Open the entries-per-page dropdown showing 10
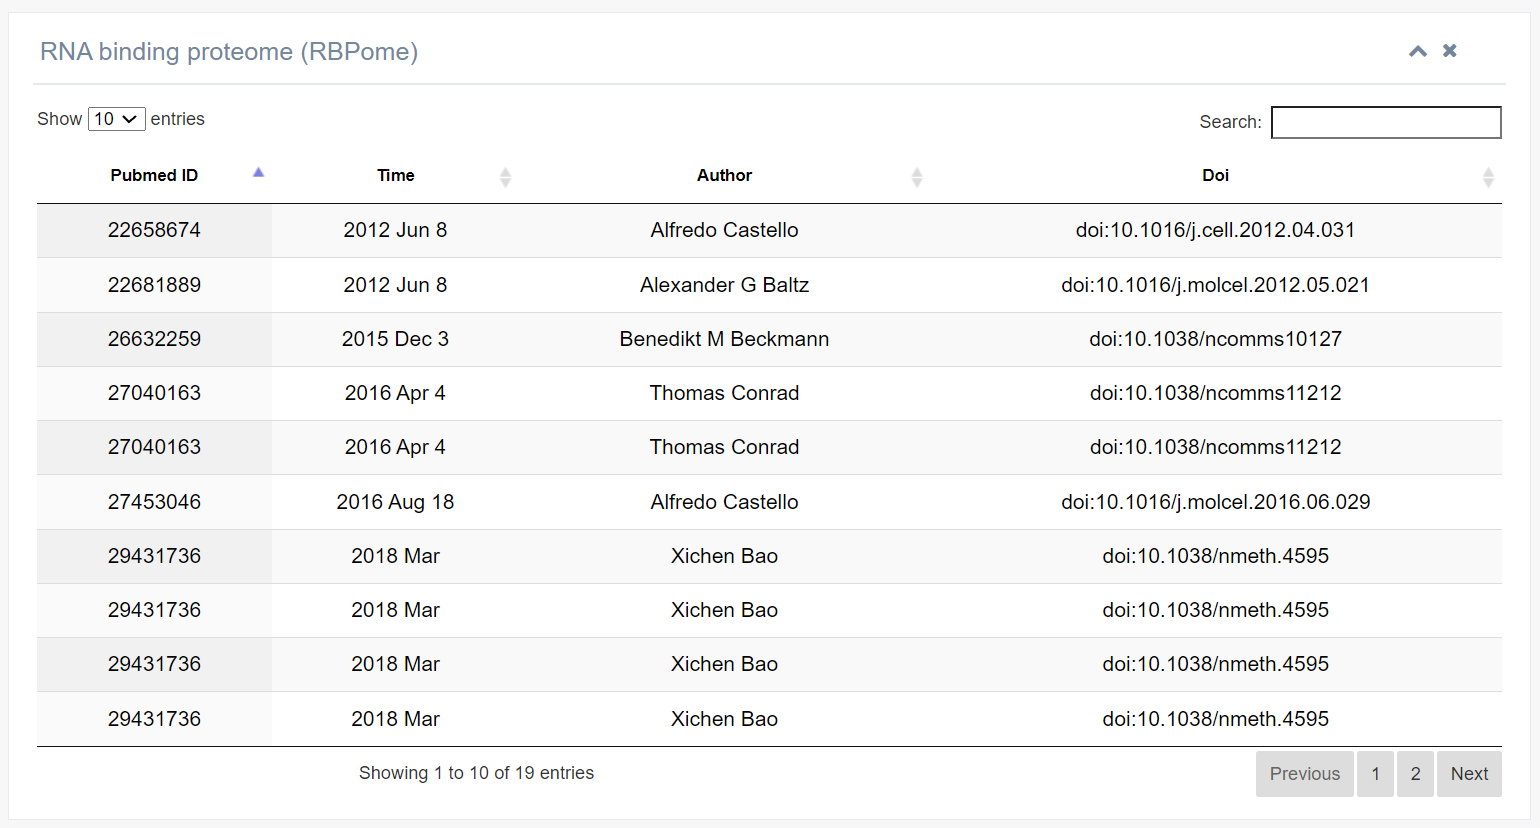 (117, 119)
